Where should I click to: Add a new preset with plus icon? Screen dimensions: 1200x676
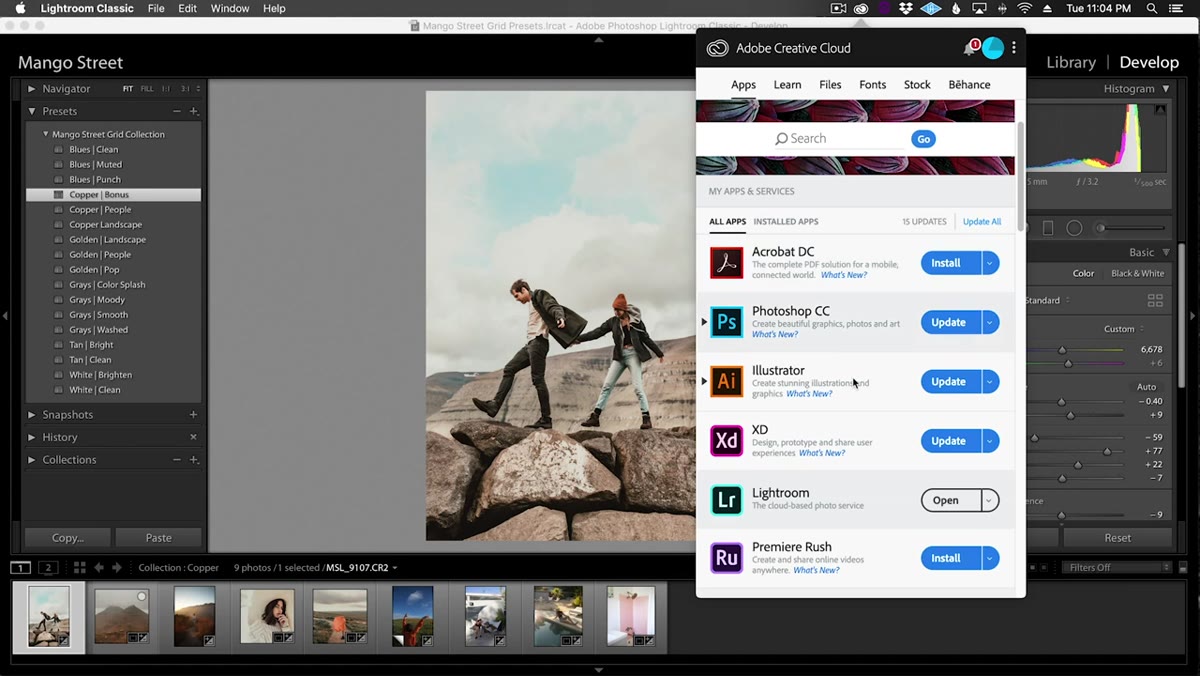pos(194,111)
